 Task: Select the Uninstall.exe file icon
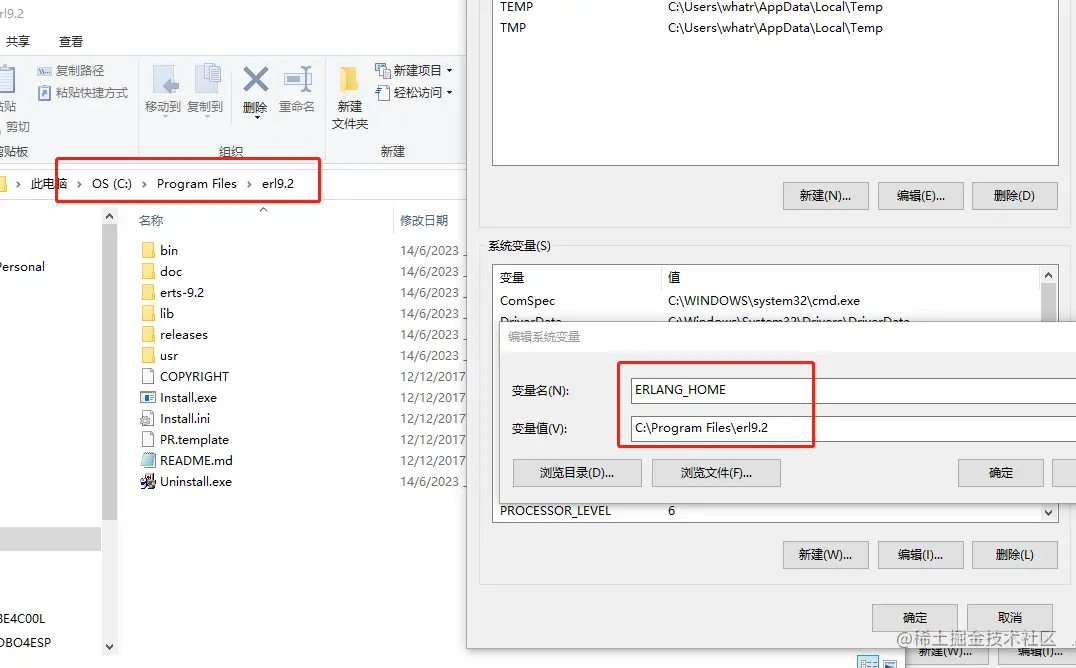pyautogui.click(x=148, y=482)
